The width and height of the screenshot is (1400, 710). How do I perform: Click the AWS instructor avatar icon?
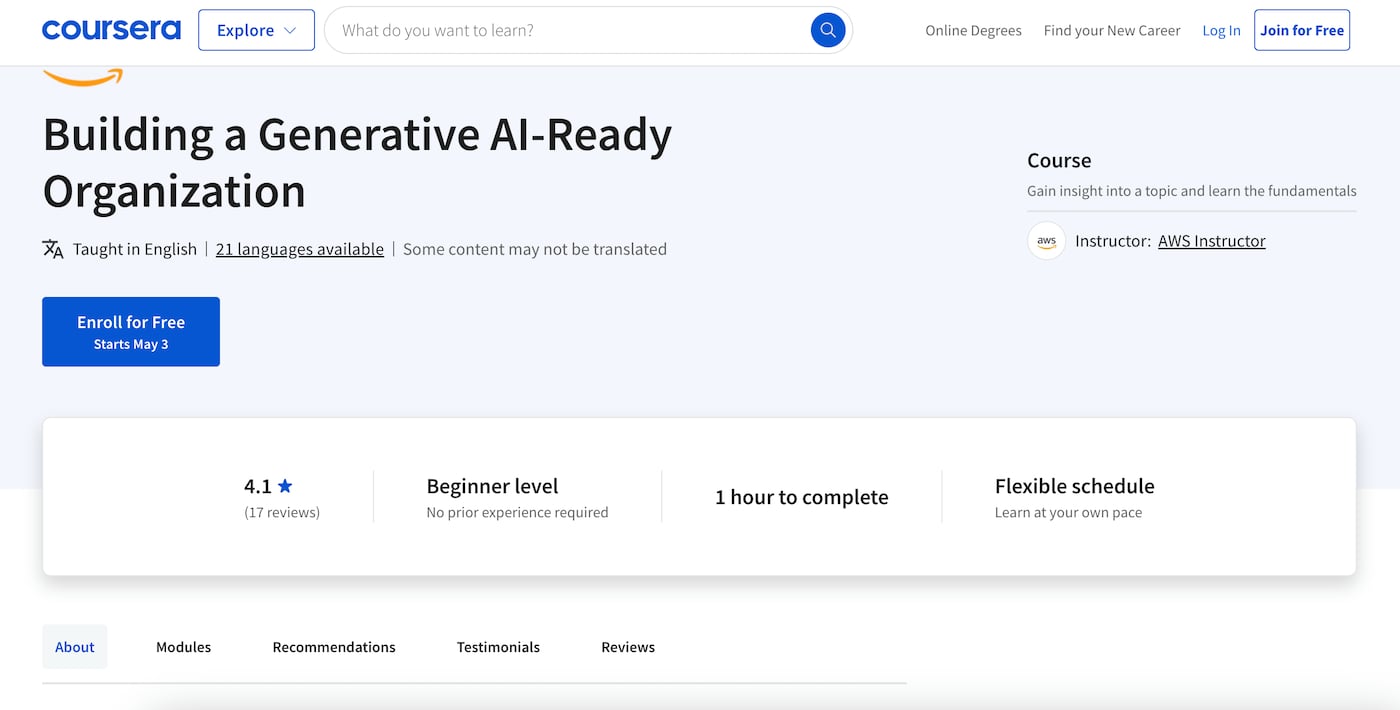pyautogui.click(x=1046, y=241)
